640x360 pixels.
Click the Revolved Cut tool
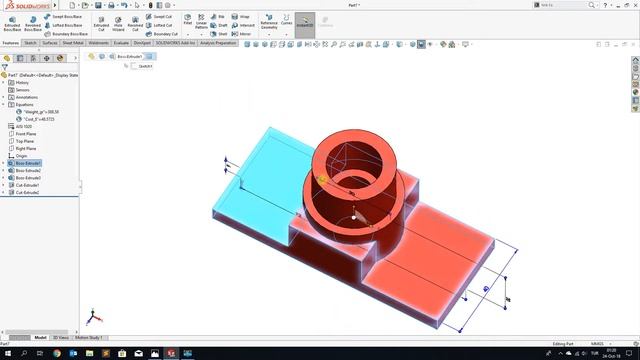tap(135, 24)
